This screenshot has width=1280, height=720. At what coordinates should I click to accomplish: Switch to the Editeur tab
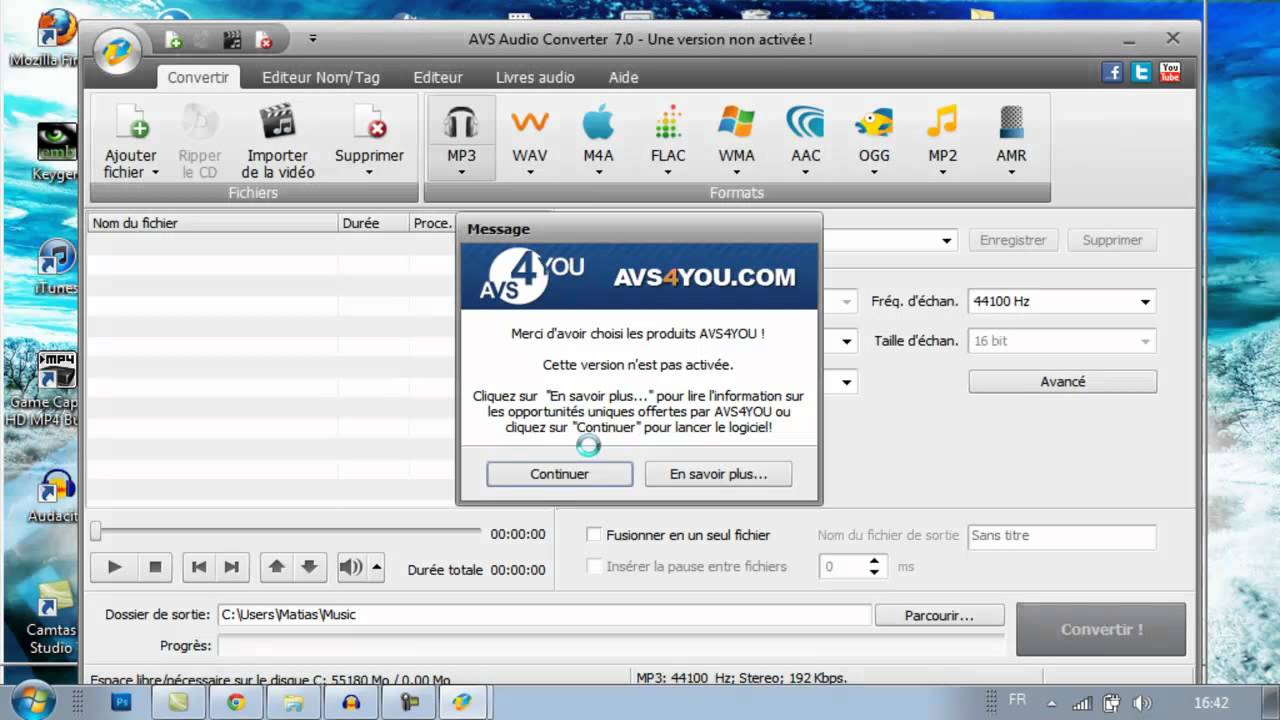(438, 77)
